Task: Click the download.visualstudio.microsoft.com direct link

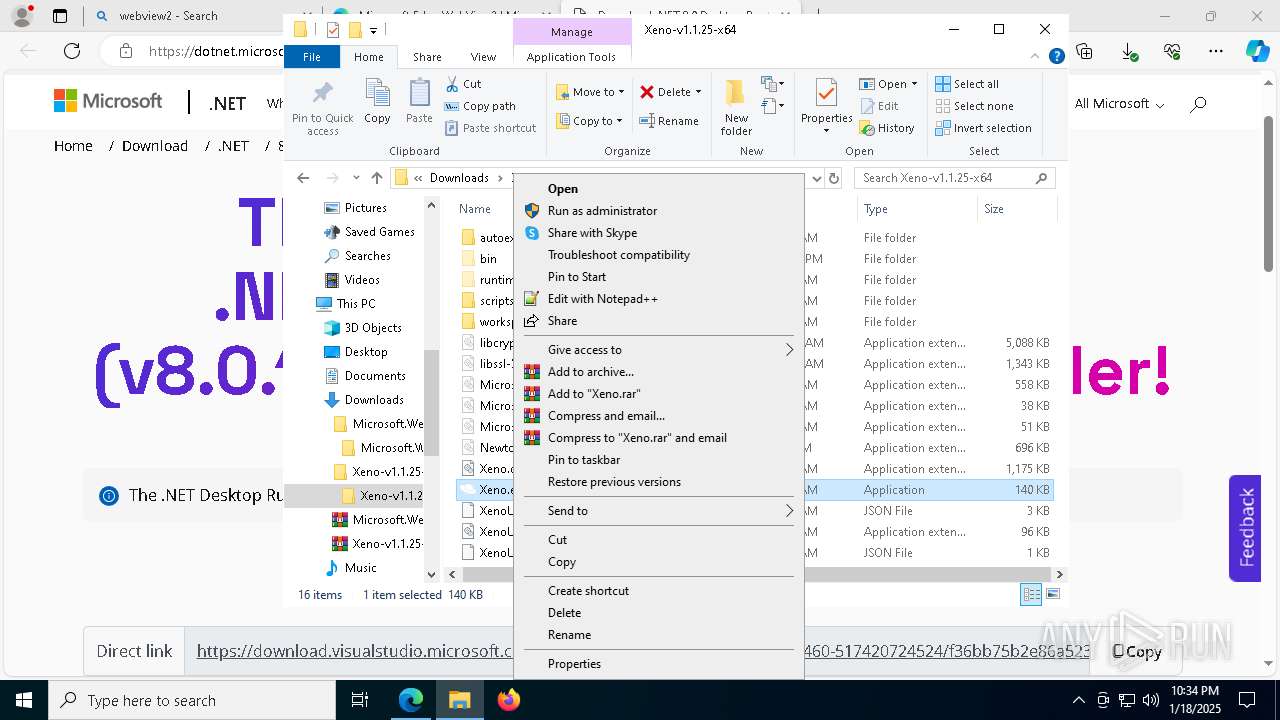Action: pyautogui.click(x=643, y=651)
